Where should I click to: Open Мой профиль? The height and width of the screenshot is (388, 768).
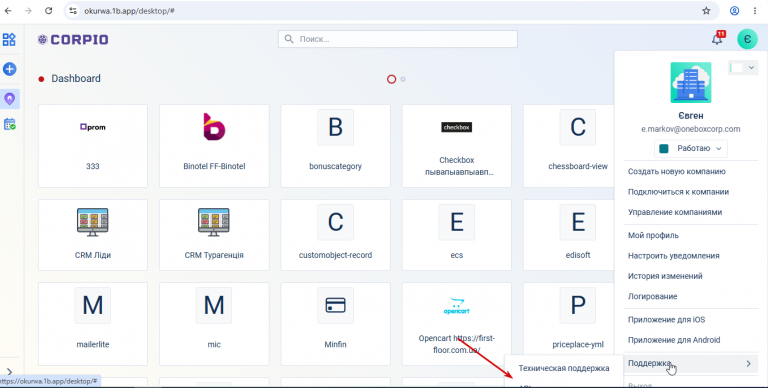pyautogui.click(x=653, y=236)
